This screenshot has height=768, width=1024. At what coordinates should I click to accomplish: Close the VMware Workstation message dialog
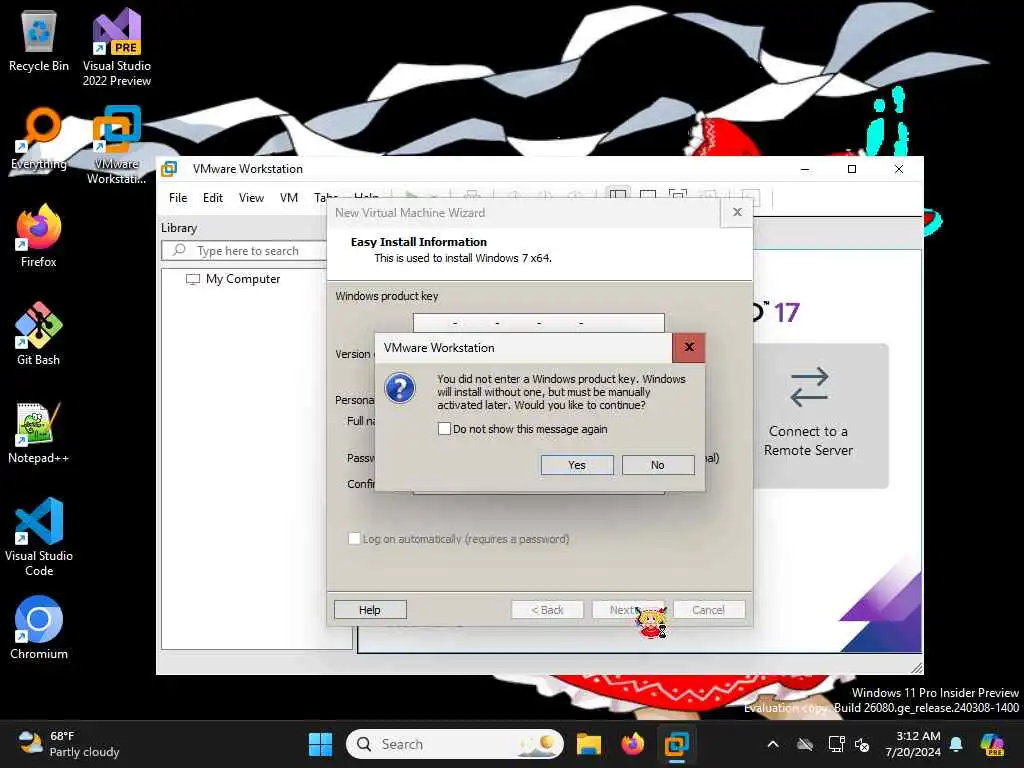(x=688, y=347)
